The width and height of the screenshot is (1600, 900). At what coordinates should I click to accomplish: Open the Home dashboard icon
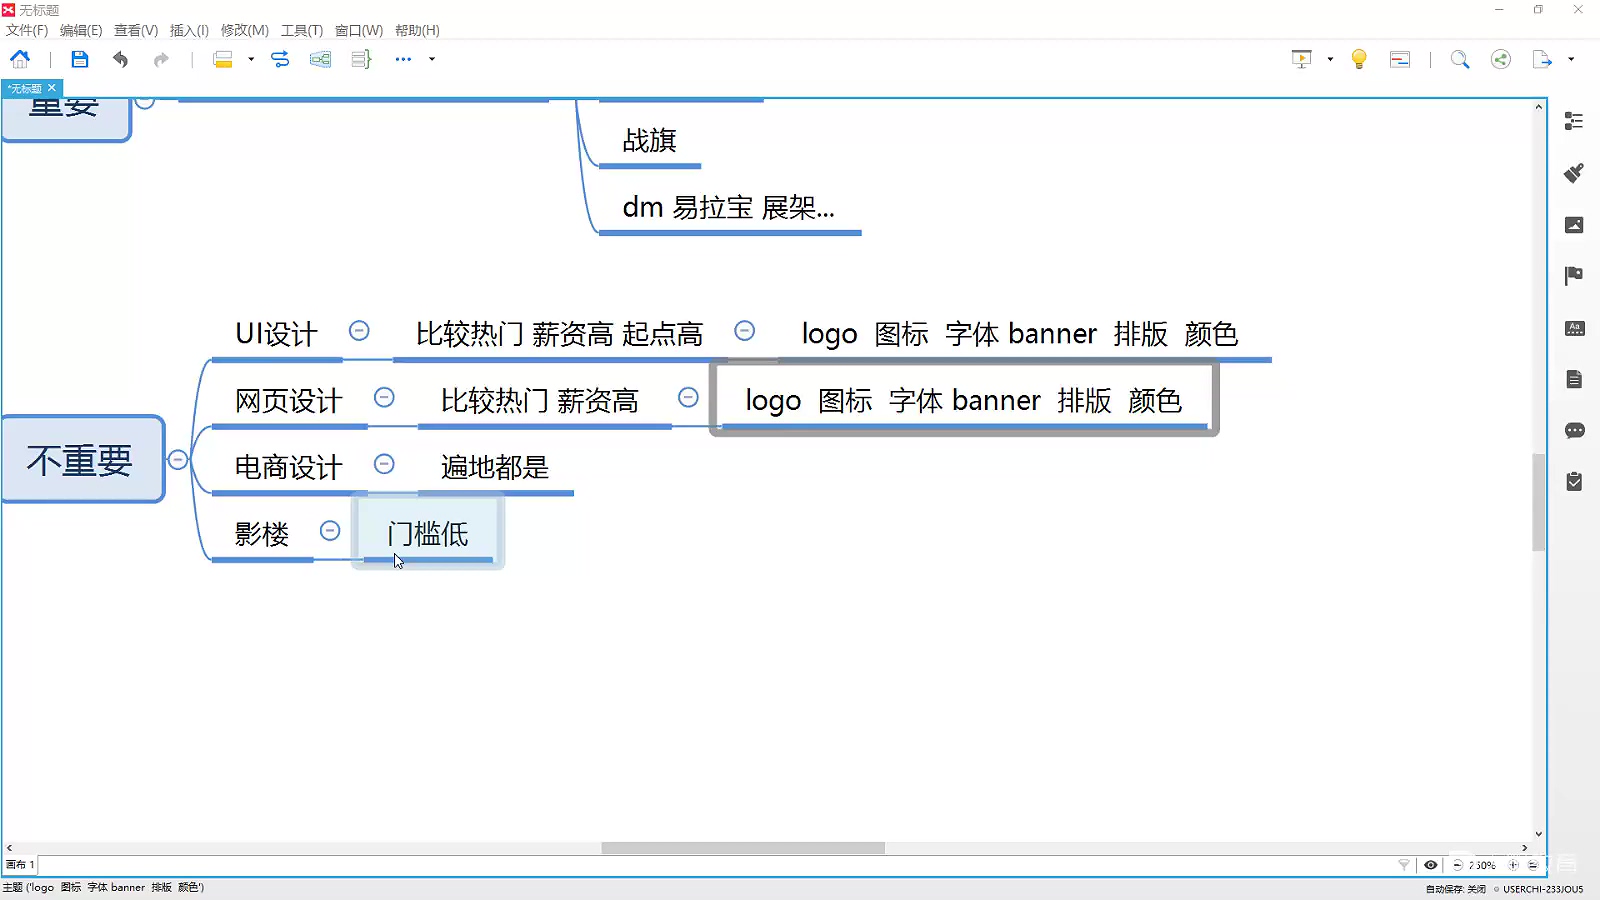tap(20, 59)
